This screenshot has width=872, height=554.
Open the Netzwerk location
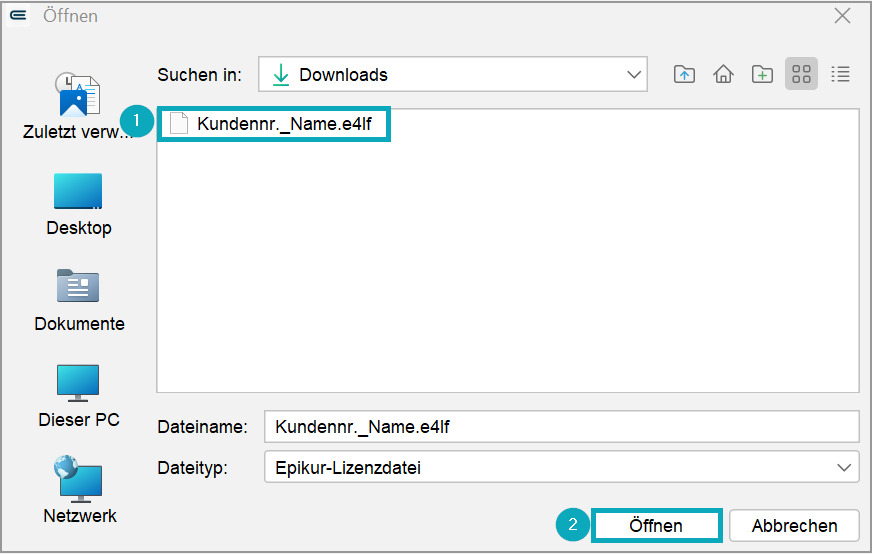(80, 489)
